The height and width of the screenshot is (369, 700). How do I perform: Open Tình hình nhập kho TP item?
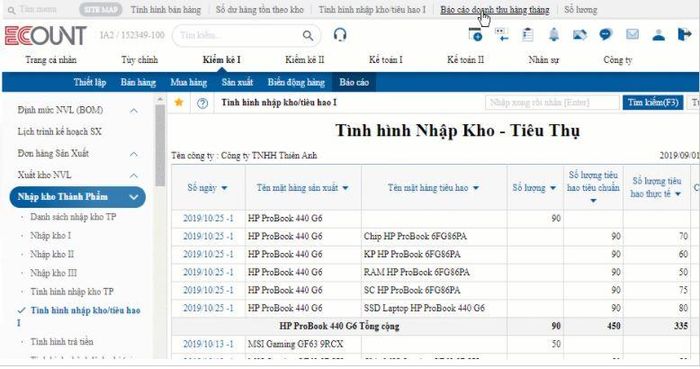(x=72, y=292)
